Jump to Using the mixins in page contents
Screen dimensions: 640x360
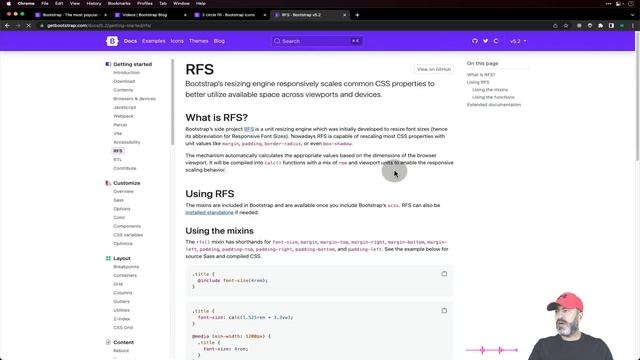point(490,90)
